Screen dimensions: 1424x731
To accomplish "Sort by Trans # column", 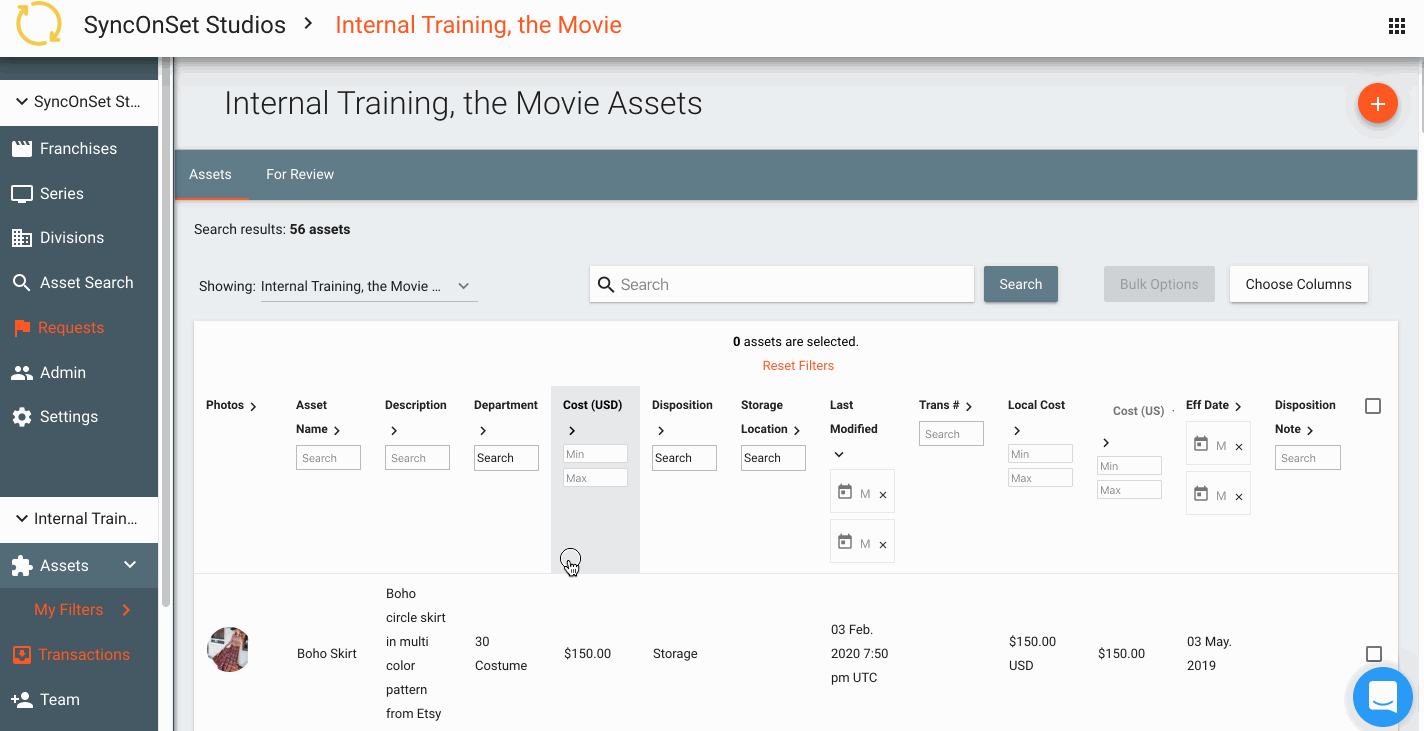I will [969, 407].
